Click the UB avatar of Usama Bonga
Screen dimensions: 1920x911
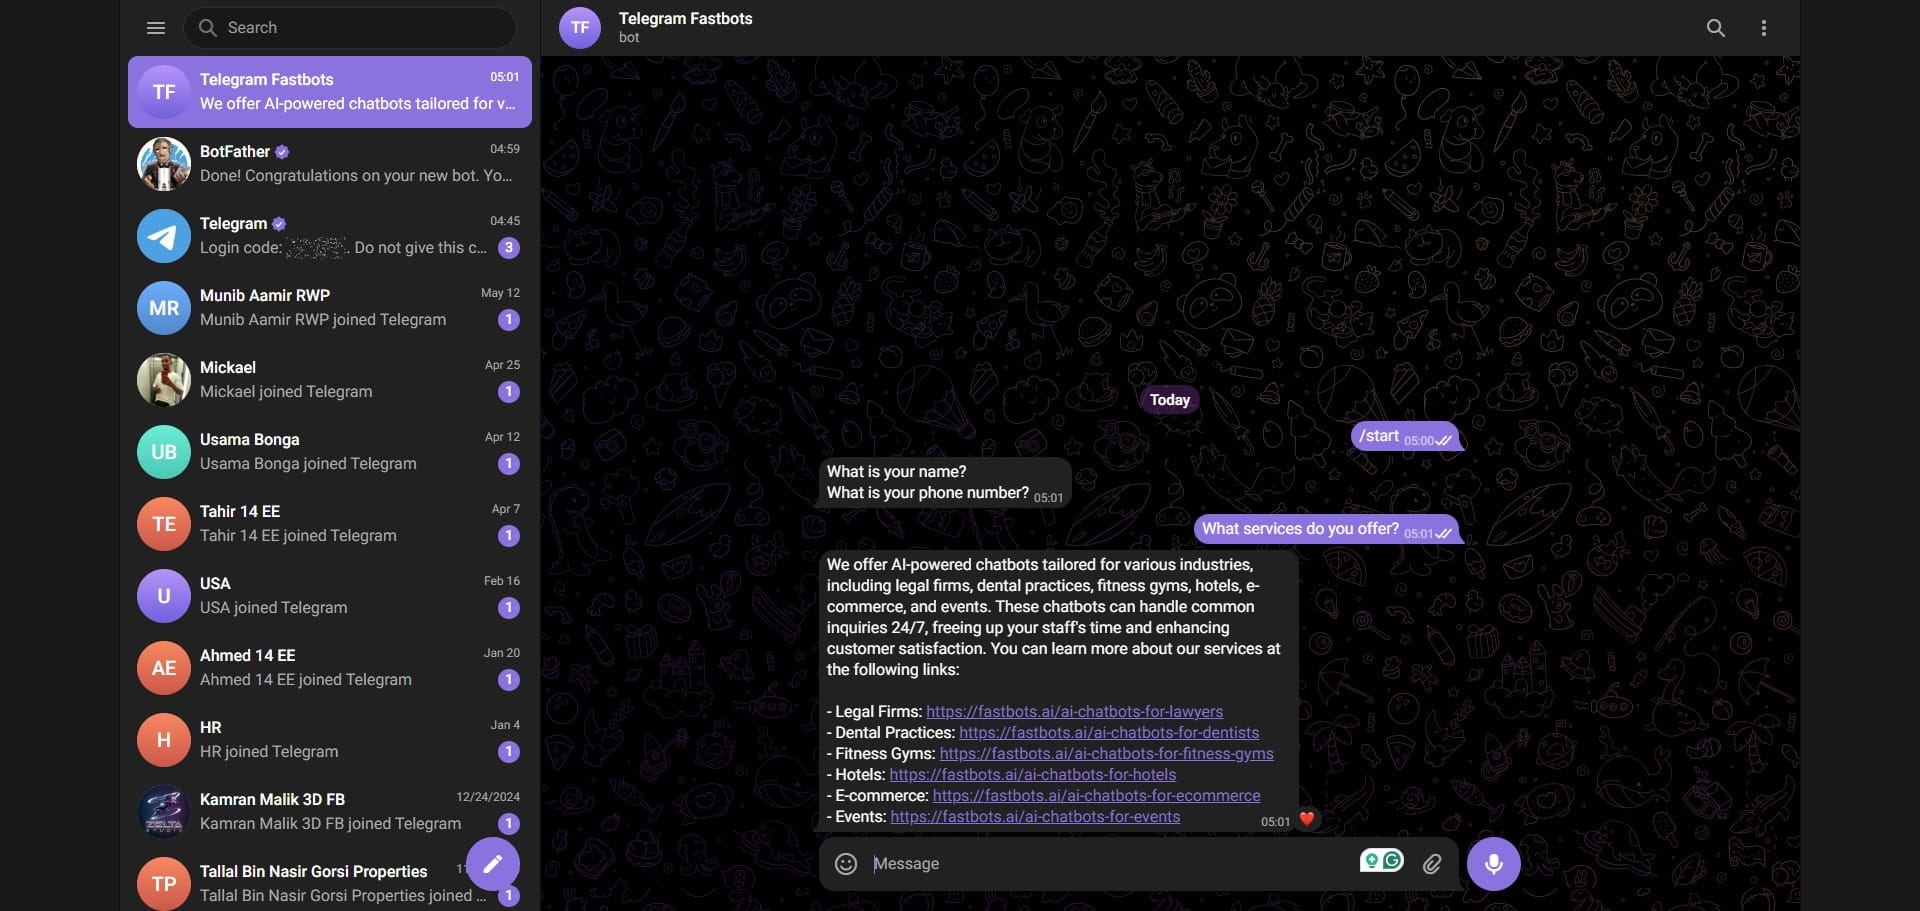pyautogui.click(x=164, y=452)
